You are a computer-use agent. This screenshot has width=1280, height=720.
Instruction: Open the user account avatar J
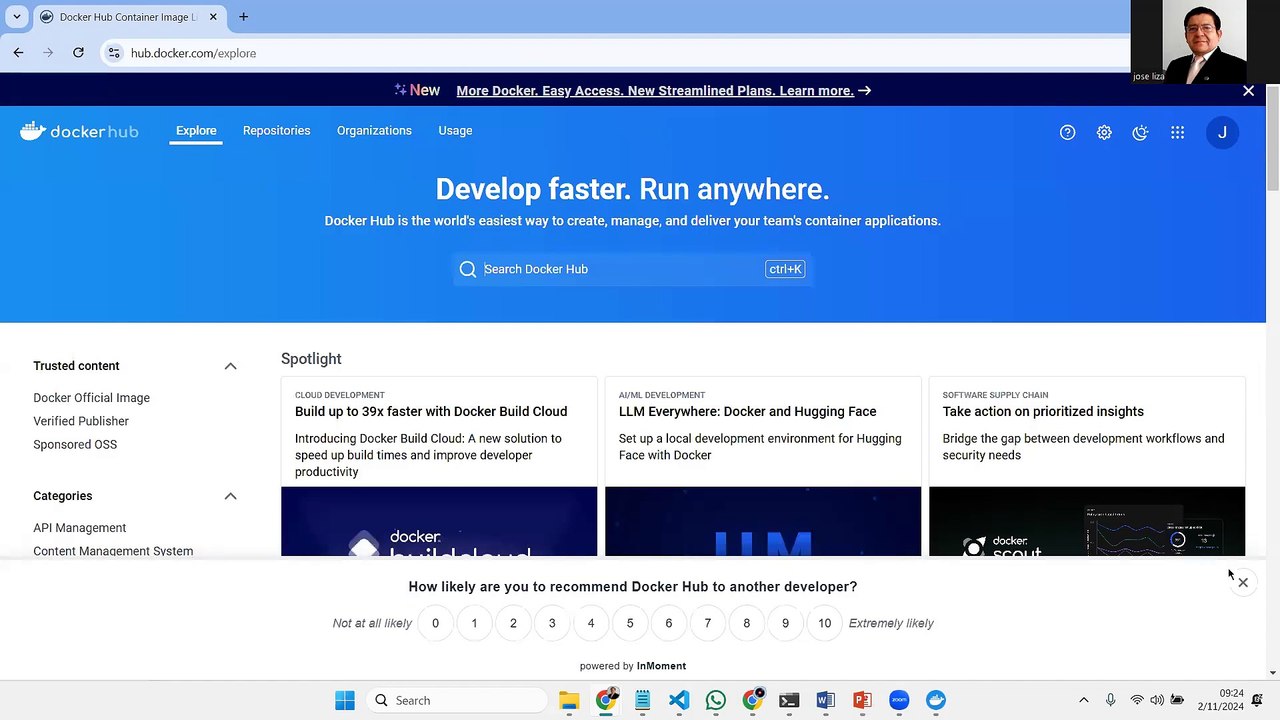(x=1222, y=132)
